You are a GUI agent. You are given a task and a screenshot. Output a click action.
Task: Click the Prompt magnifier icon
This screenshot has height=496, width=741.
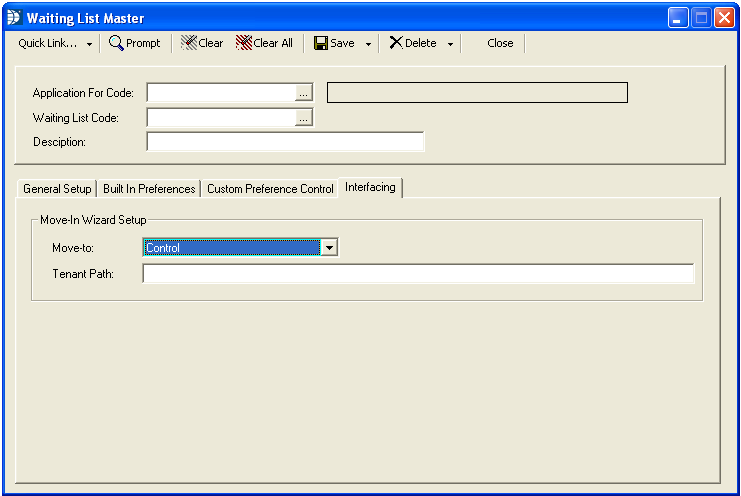pos(116,43)
